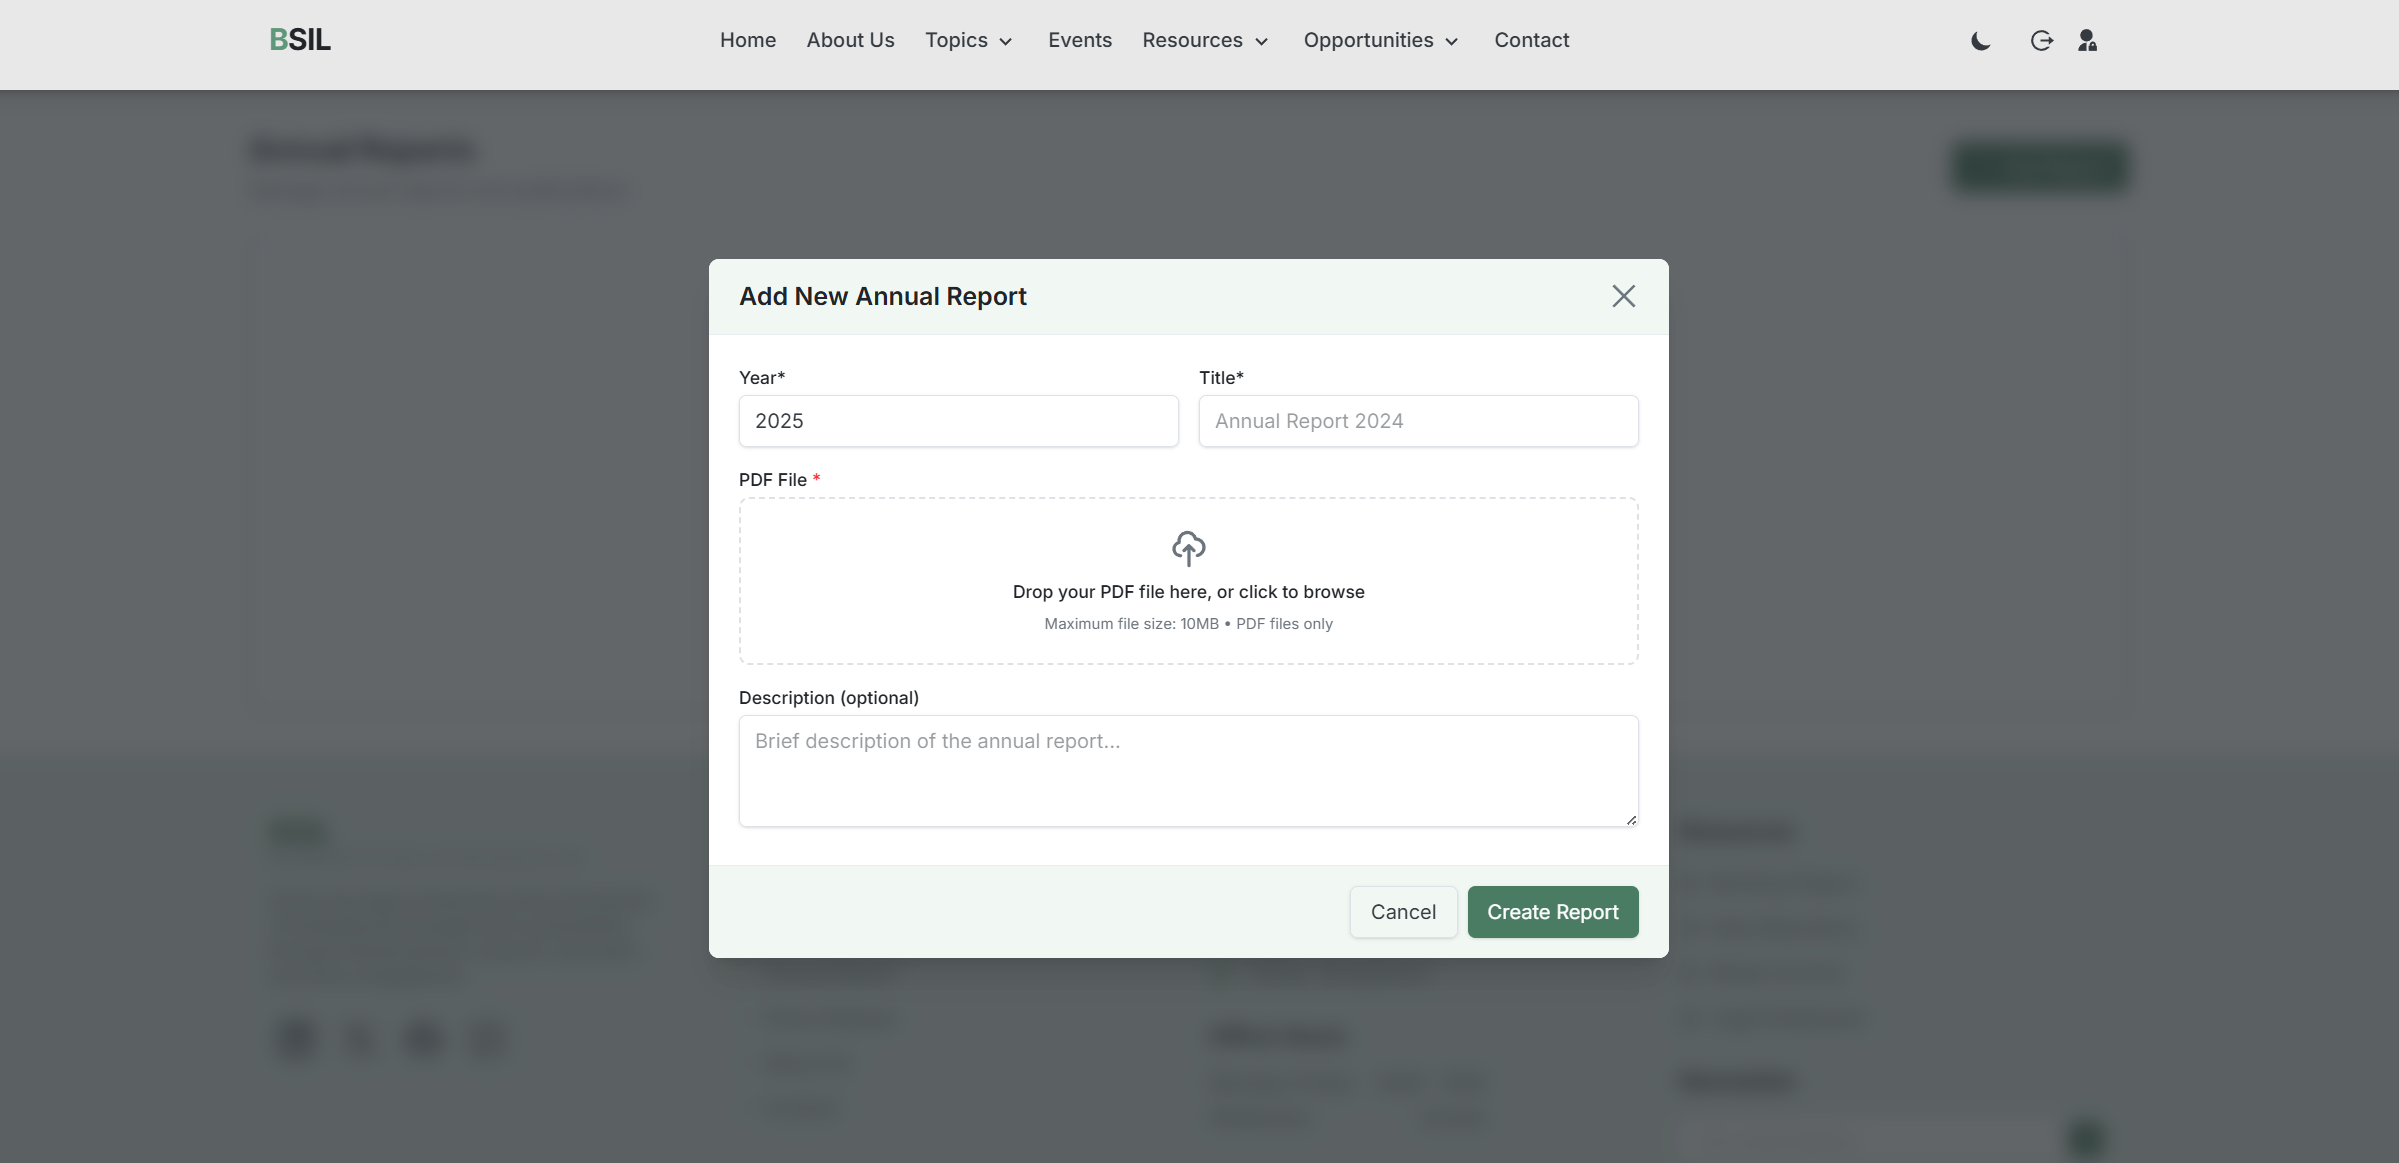Focus the Year input field

click(958, 421)
